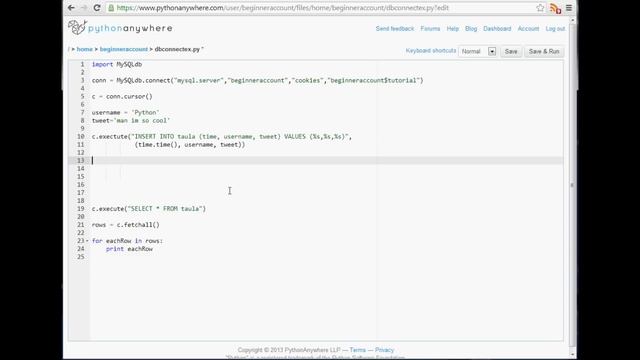The height and width of the screenshot is (360, 640).
Task: Click the print eachRow line
Action: click(129, 249)
